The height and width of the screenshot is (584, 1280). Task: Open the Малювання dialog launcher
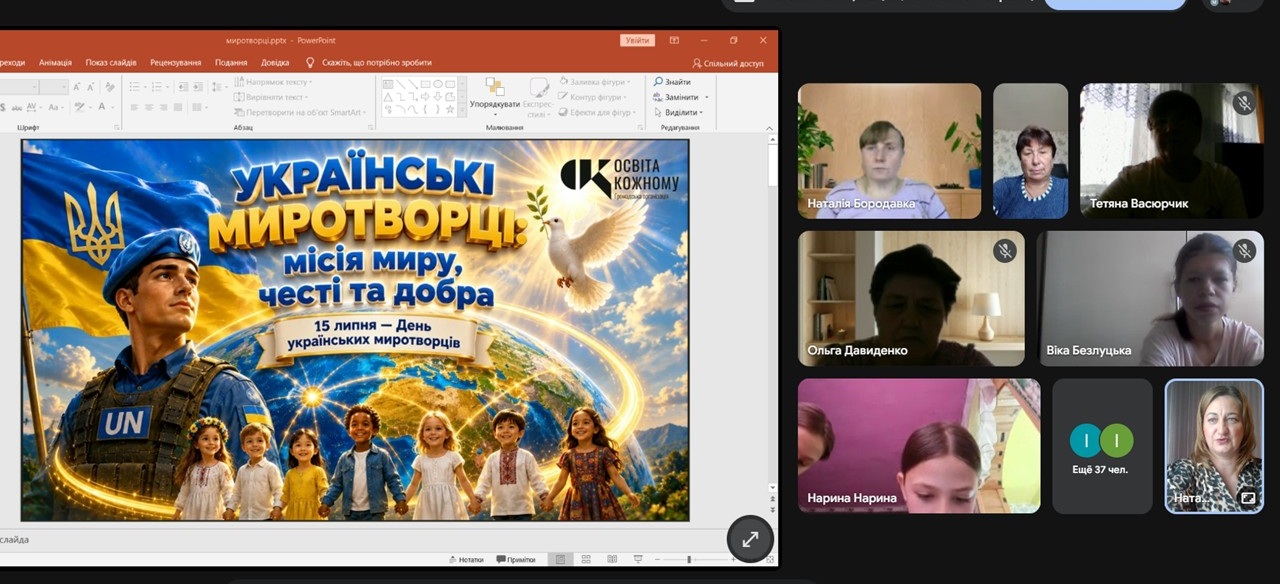click(640, 127)
